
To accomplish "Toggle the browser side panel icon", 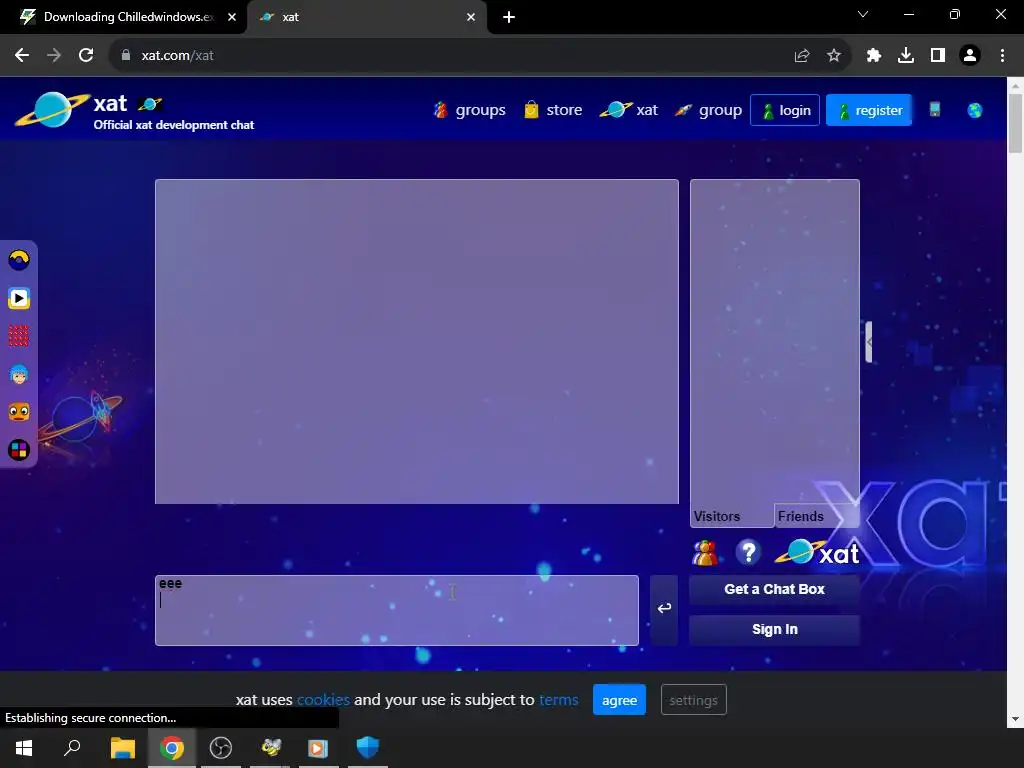I will click(x=938, y=56).
